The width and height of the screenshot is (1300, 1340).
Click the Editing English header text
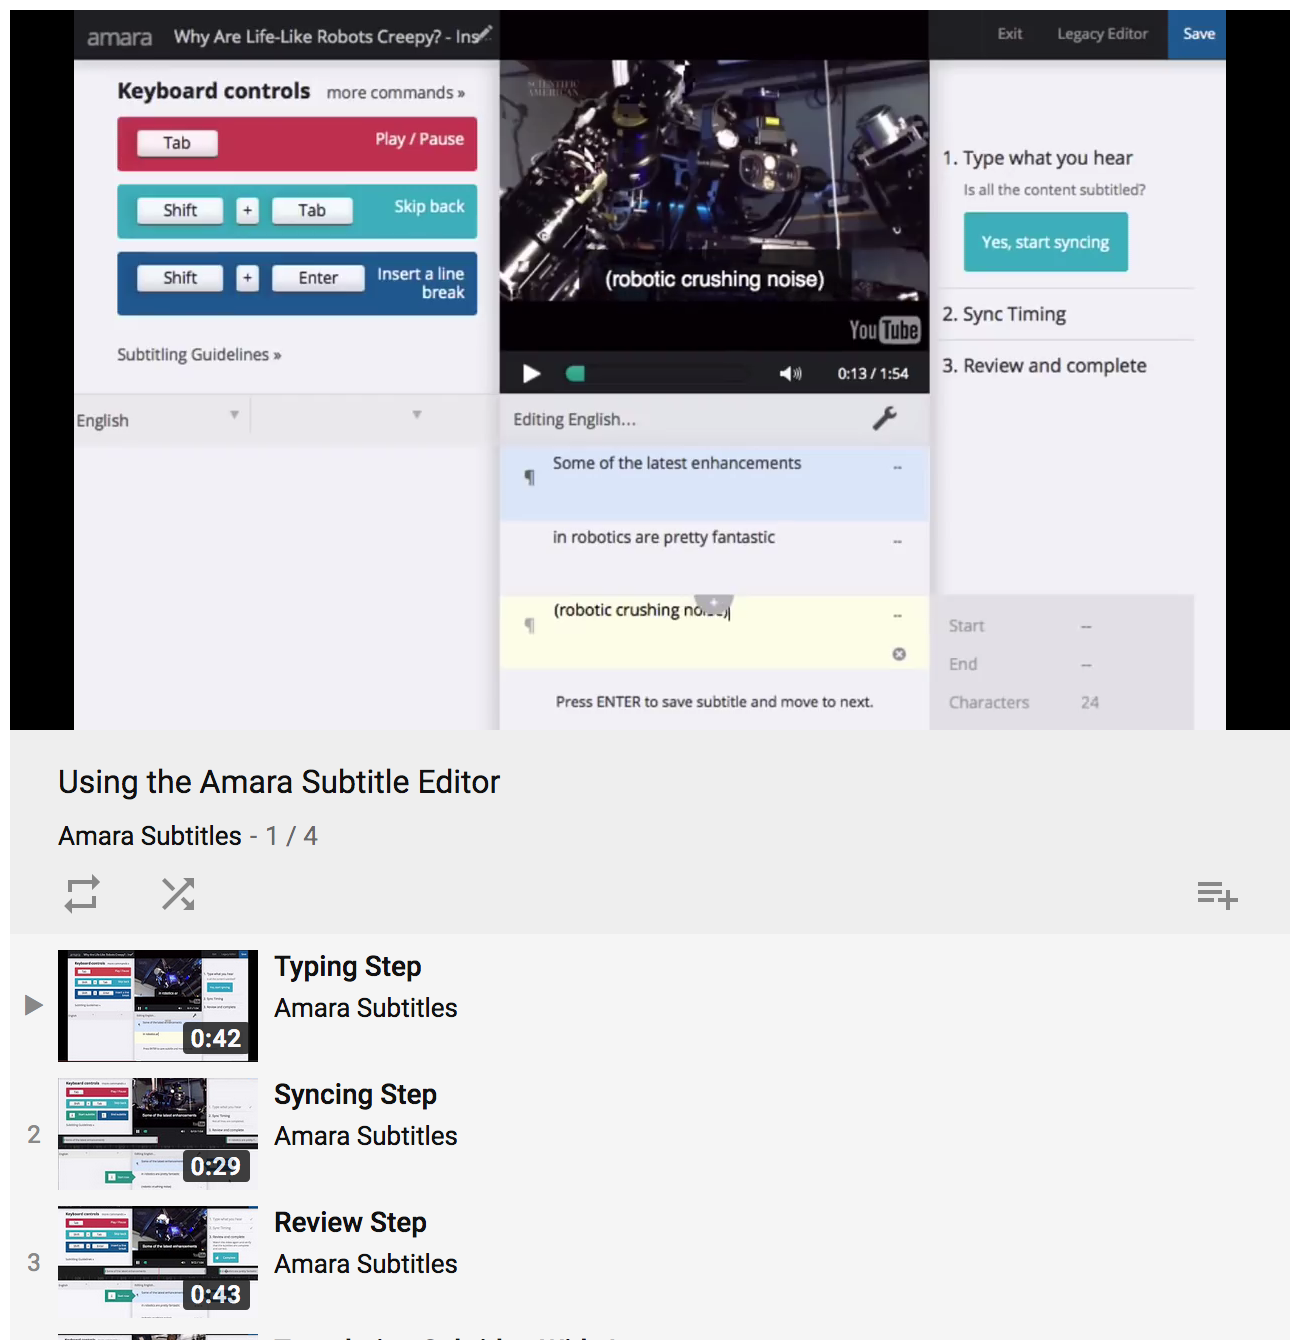[x=574, y=420]
